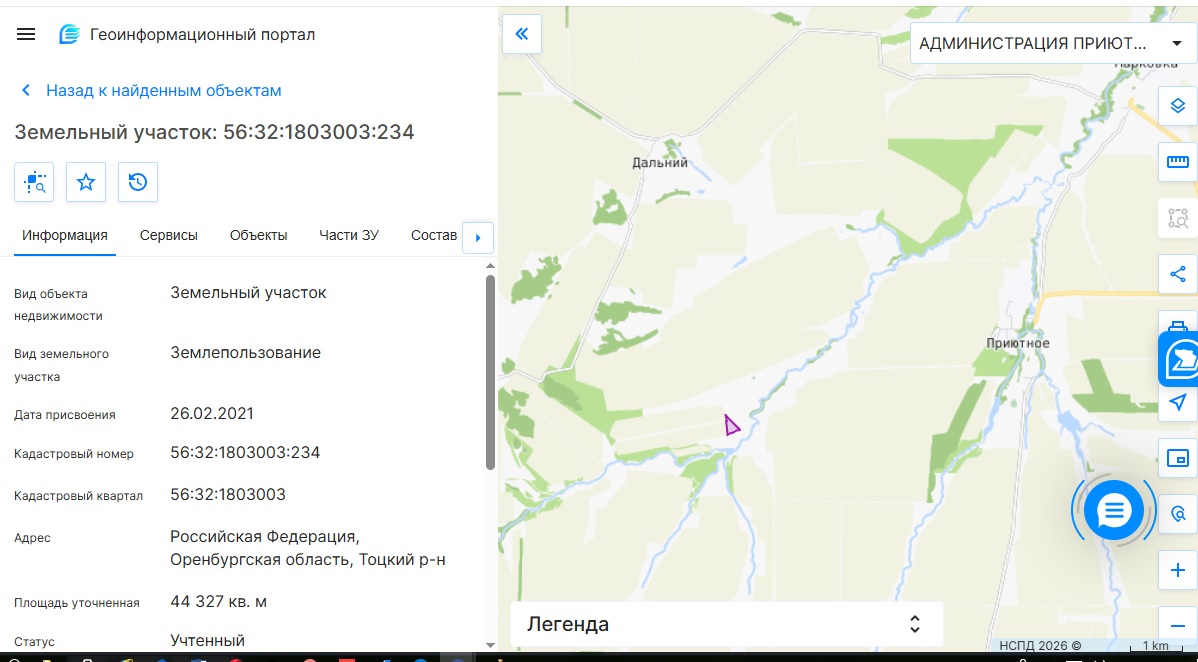This screenshot has height=662, width=1198.
Task: Click the Вид объекта недвижимости label
Action: tap(58, 305)
